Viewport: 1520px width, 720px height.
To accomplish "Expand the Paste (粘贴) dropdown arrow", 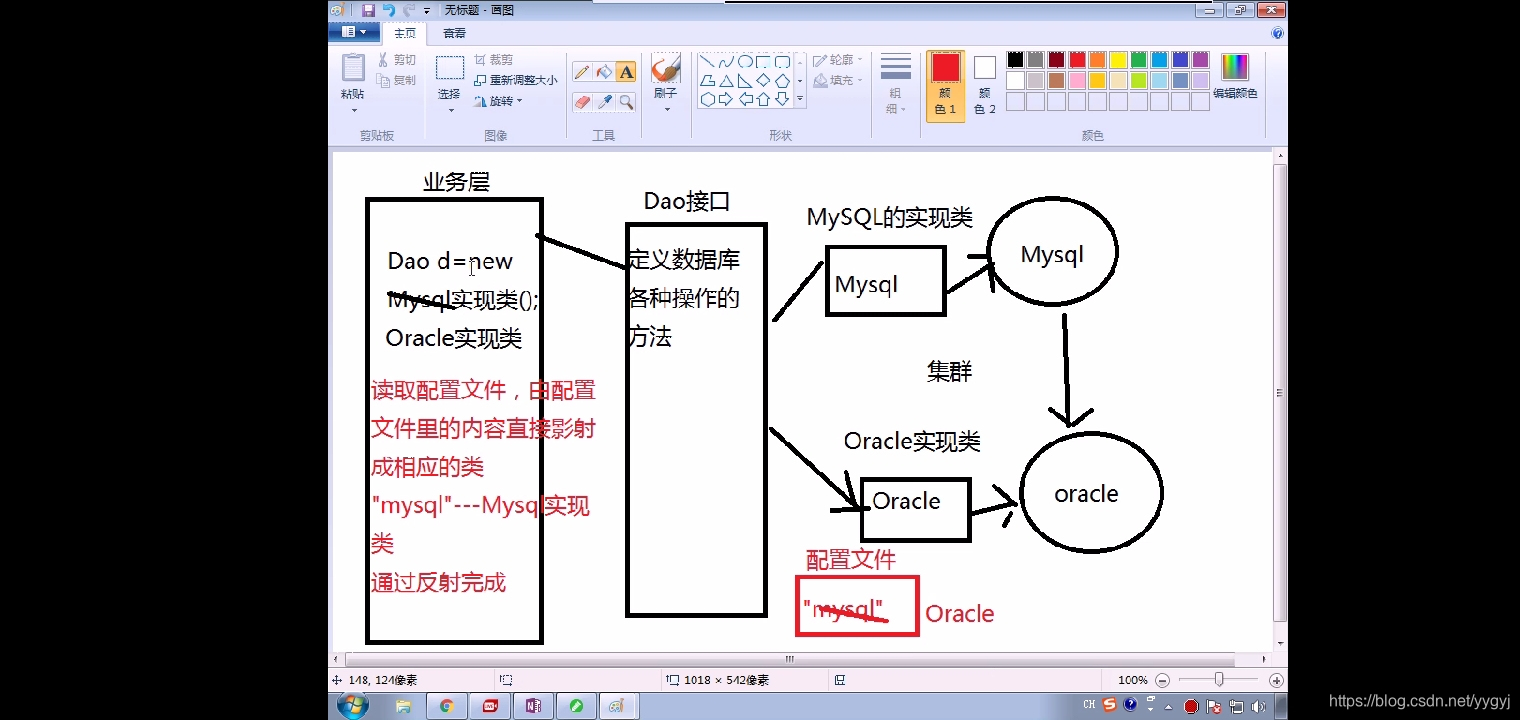I will tap(353, 108).
